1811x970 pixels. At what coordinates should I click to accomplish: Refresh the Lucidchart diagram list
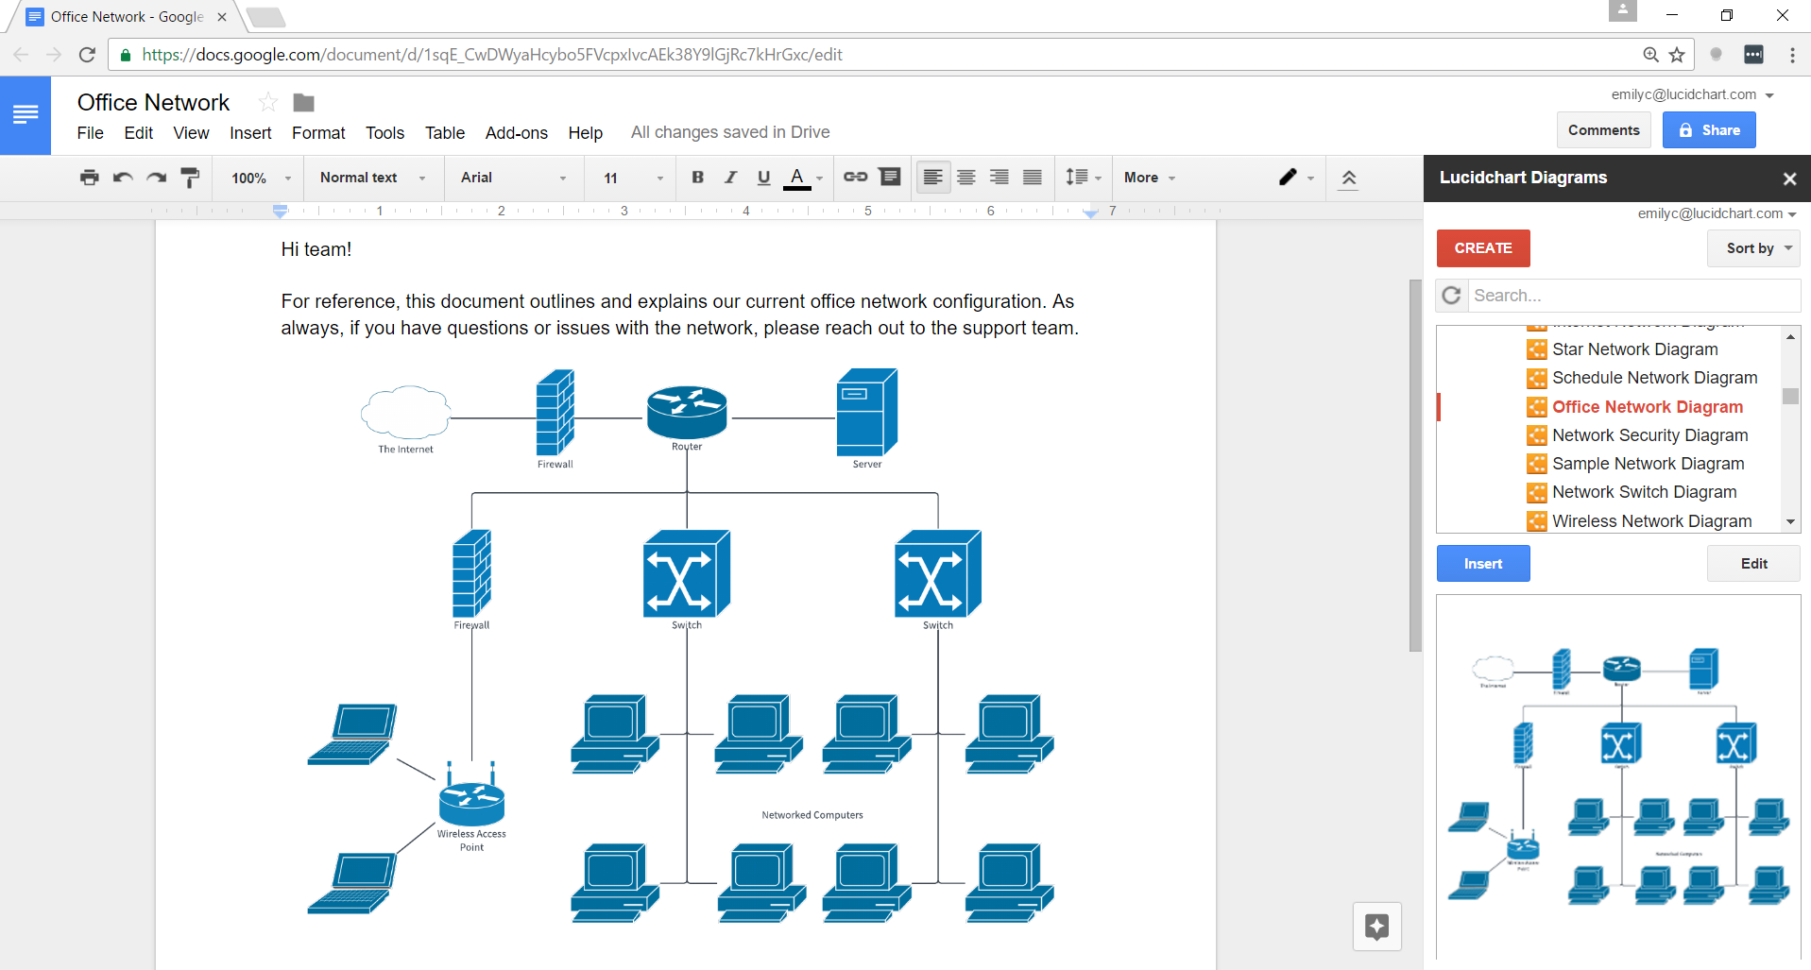pyautogui.click(x=1451, y=295)
